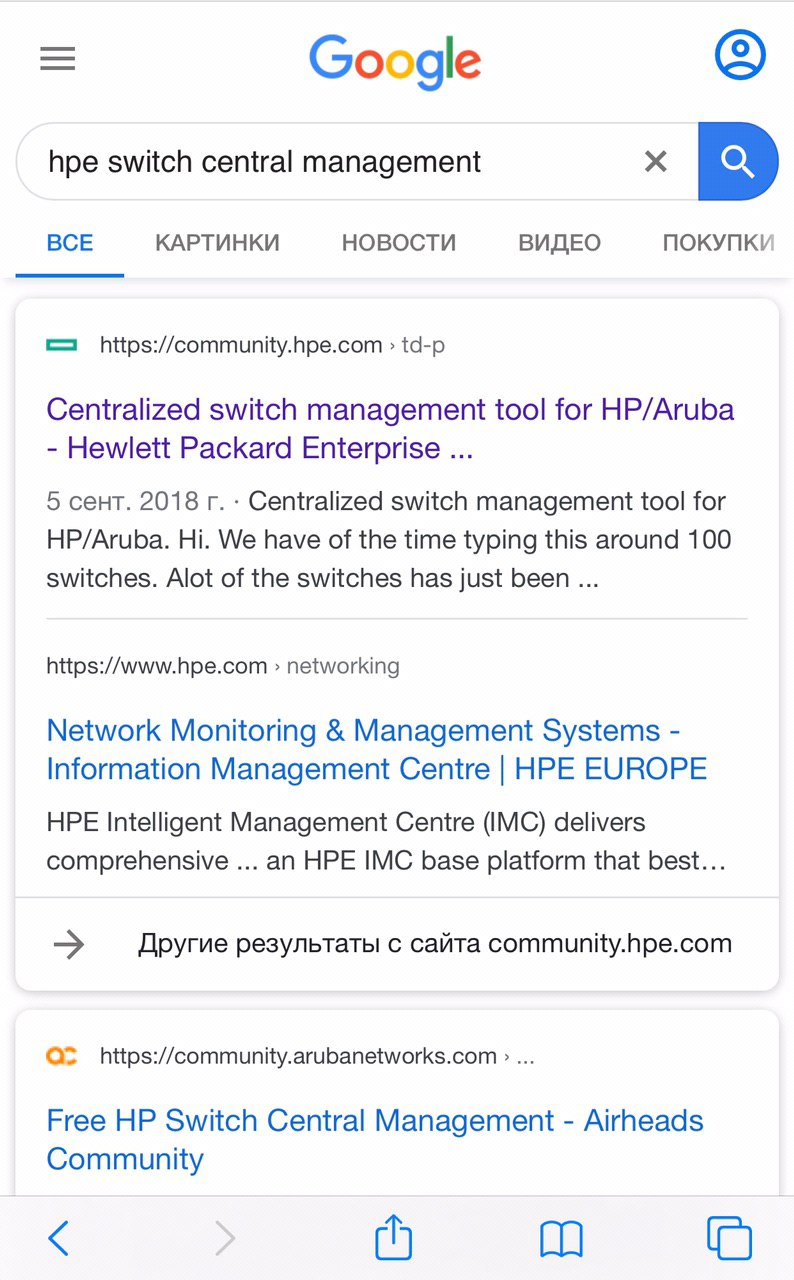Open Centralized switch management tool result
This screenshot has height=1280, width=794.
[390, 428]
